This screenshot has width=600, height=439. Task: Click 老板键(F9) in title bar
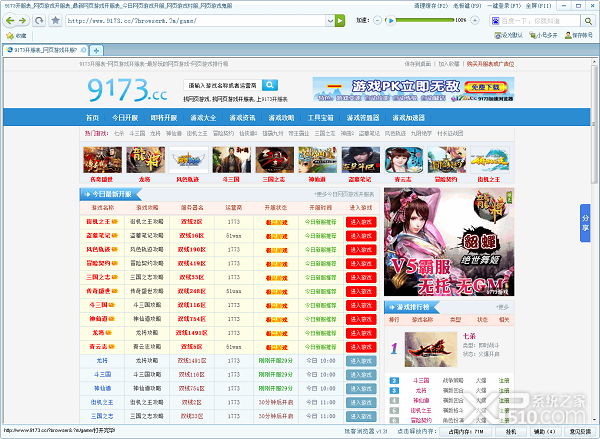[x=467, y=6]
